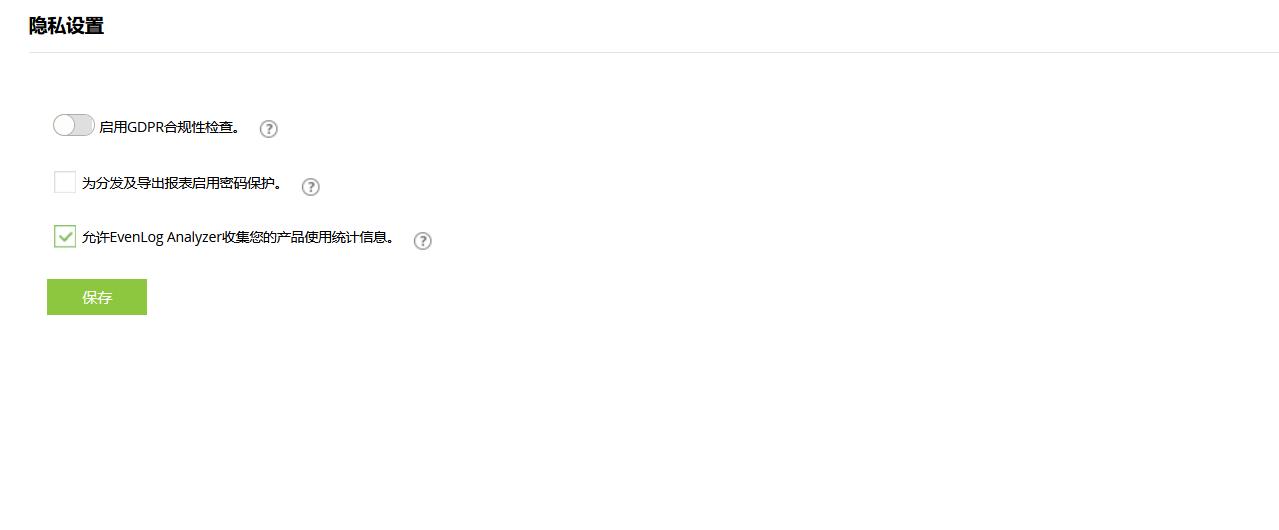Click the 密码保护 text in the label
This screenshot has width=1279, height=530.
coord(250,184)
